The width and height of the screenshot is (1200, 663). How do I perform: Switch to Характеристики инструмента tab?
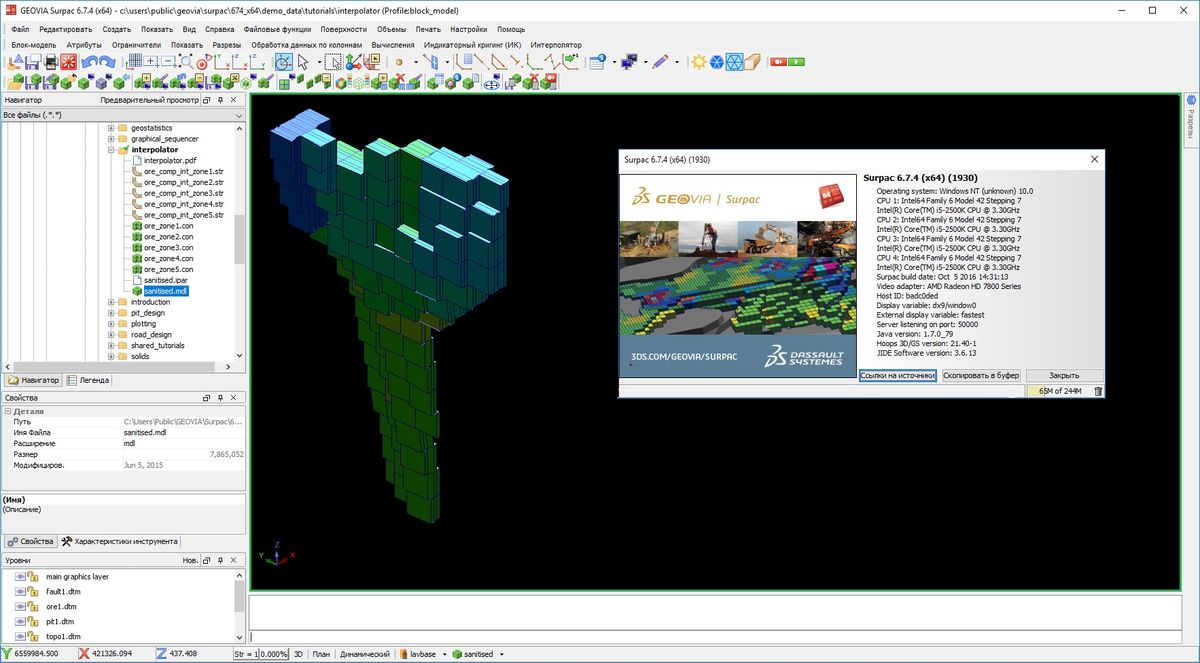120,541
